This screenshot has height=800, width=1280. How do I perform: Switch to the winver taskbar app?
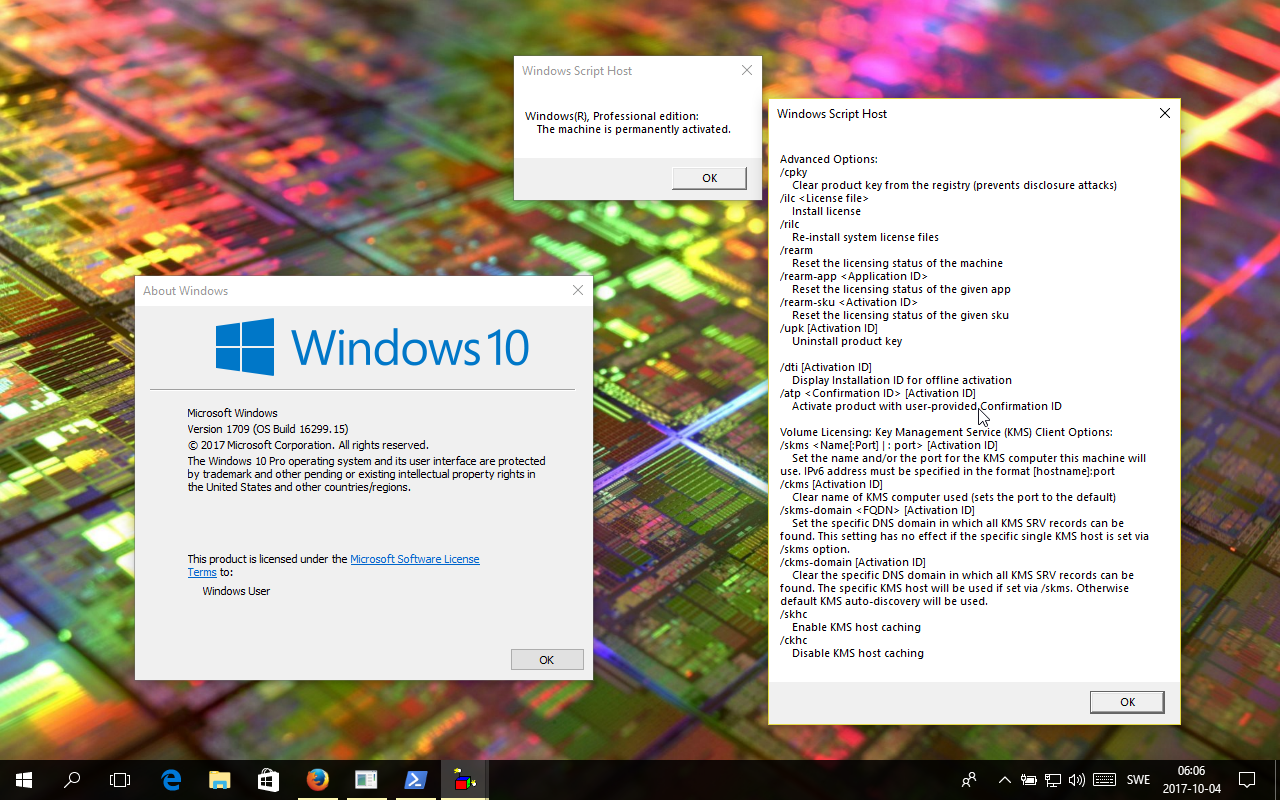pos(366,780)
